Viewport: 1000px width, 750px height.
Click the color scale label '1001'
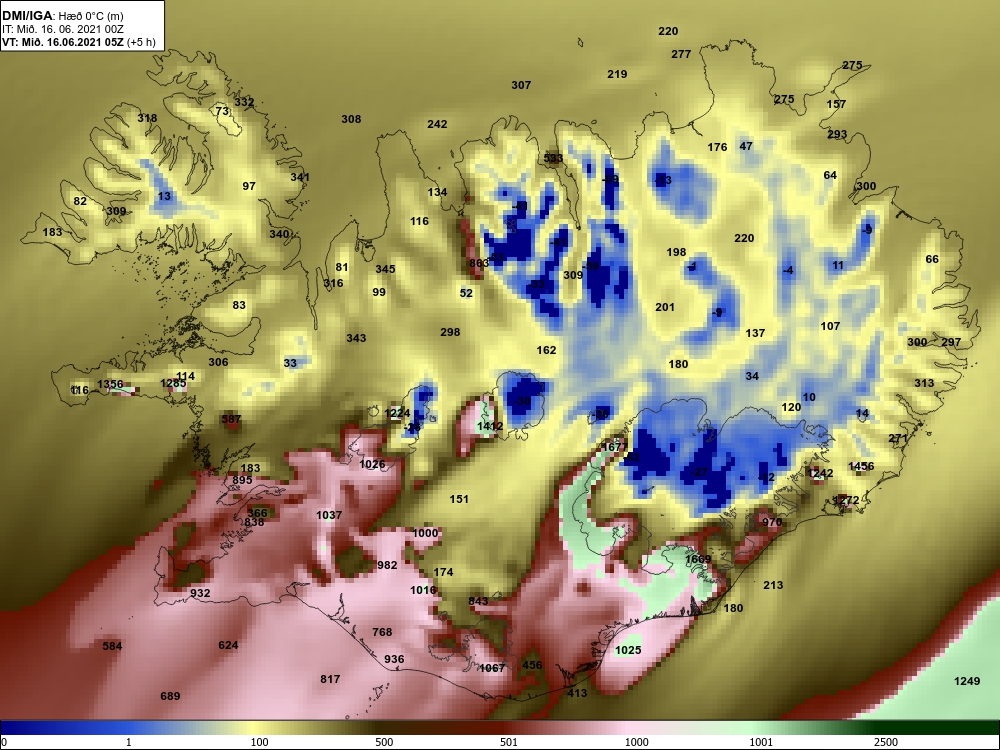click(761, 742)
